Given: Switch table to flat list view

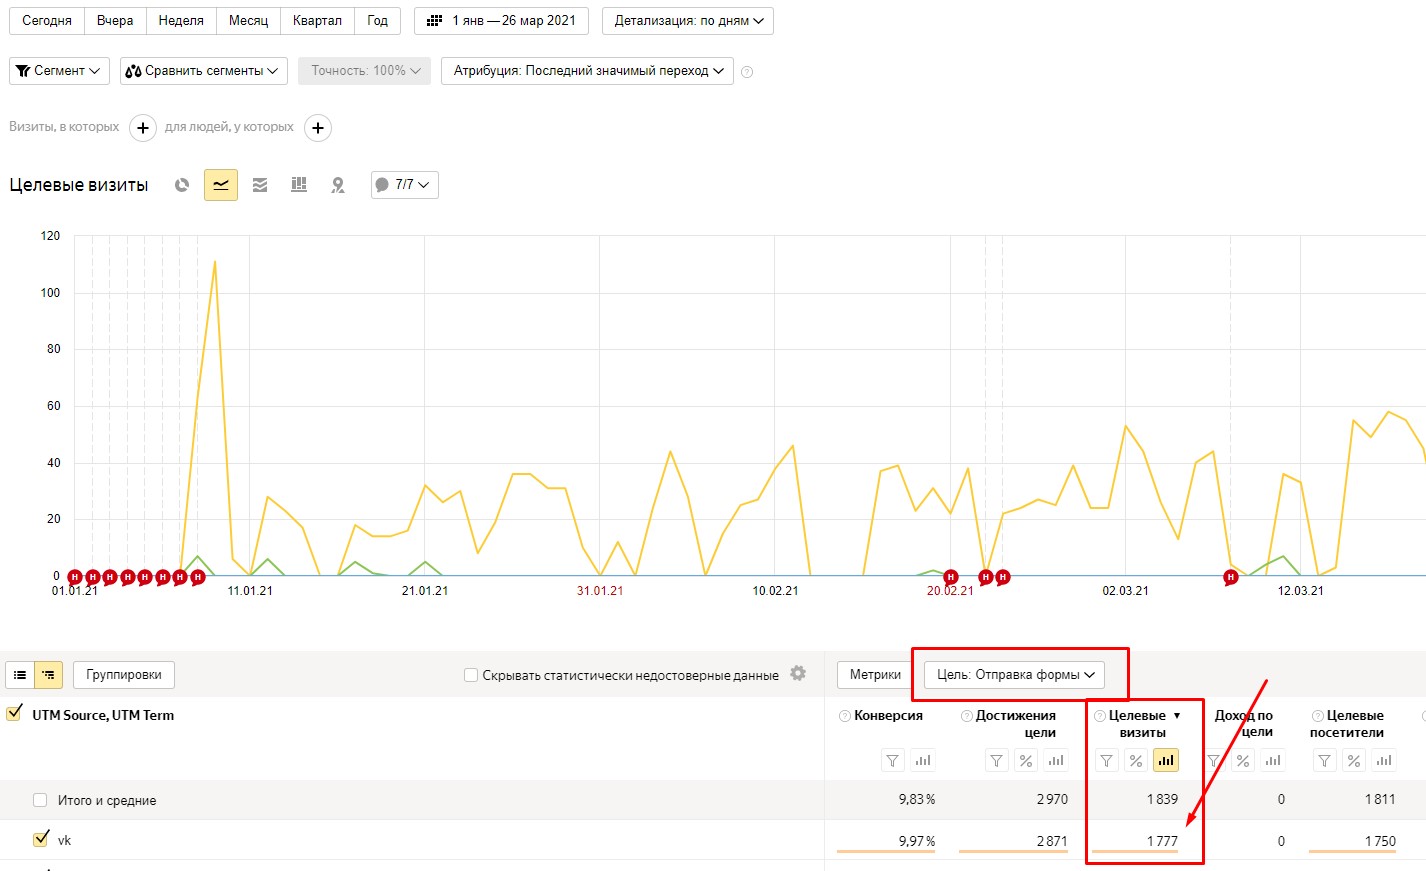Looking at the screenshot, I should click(x=20, y=675).
